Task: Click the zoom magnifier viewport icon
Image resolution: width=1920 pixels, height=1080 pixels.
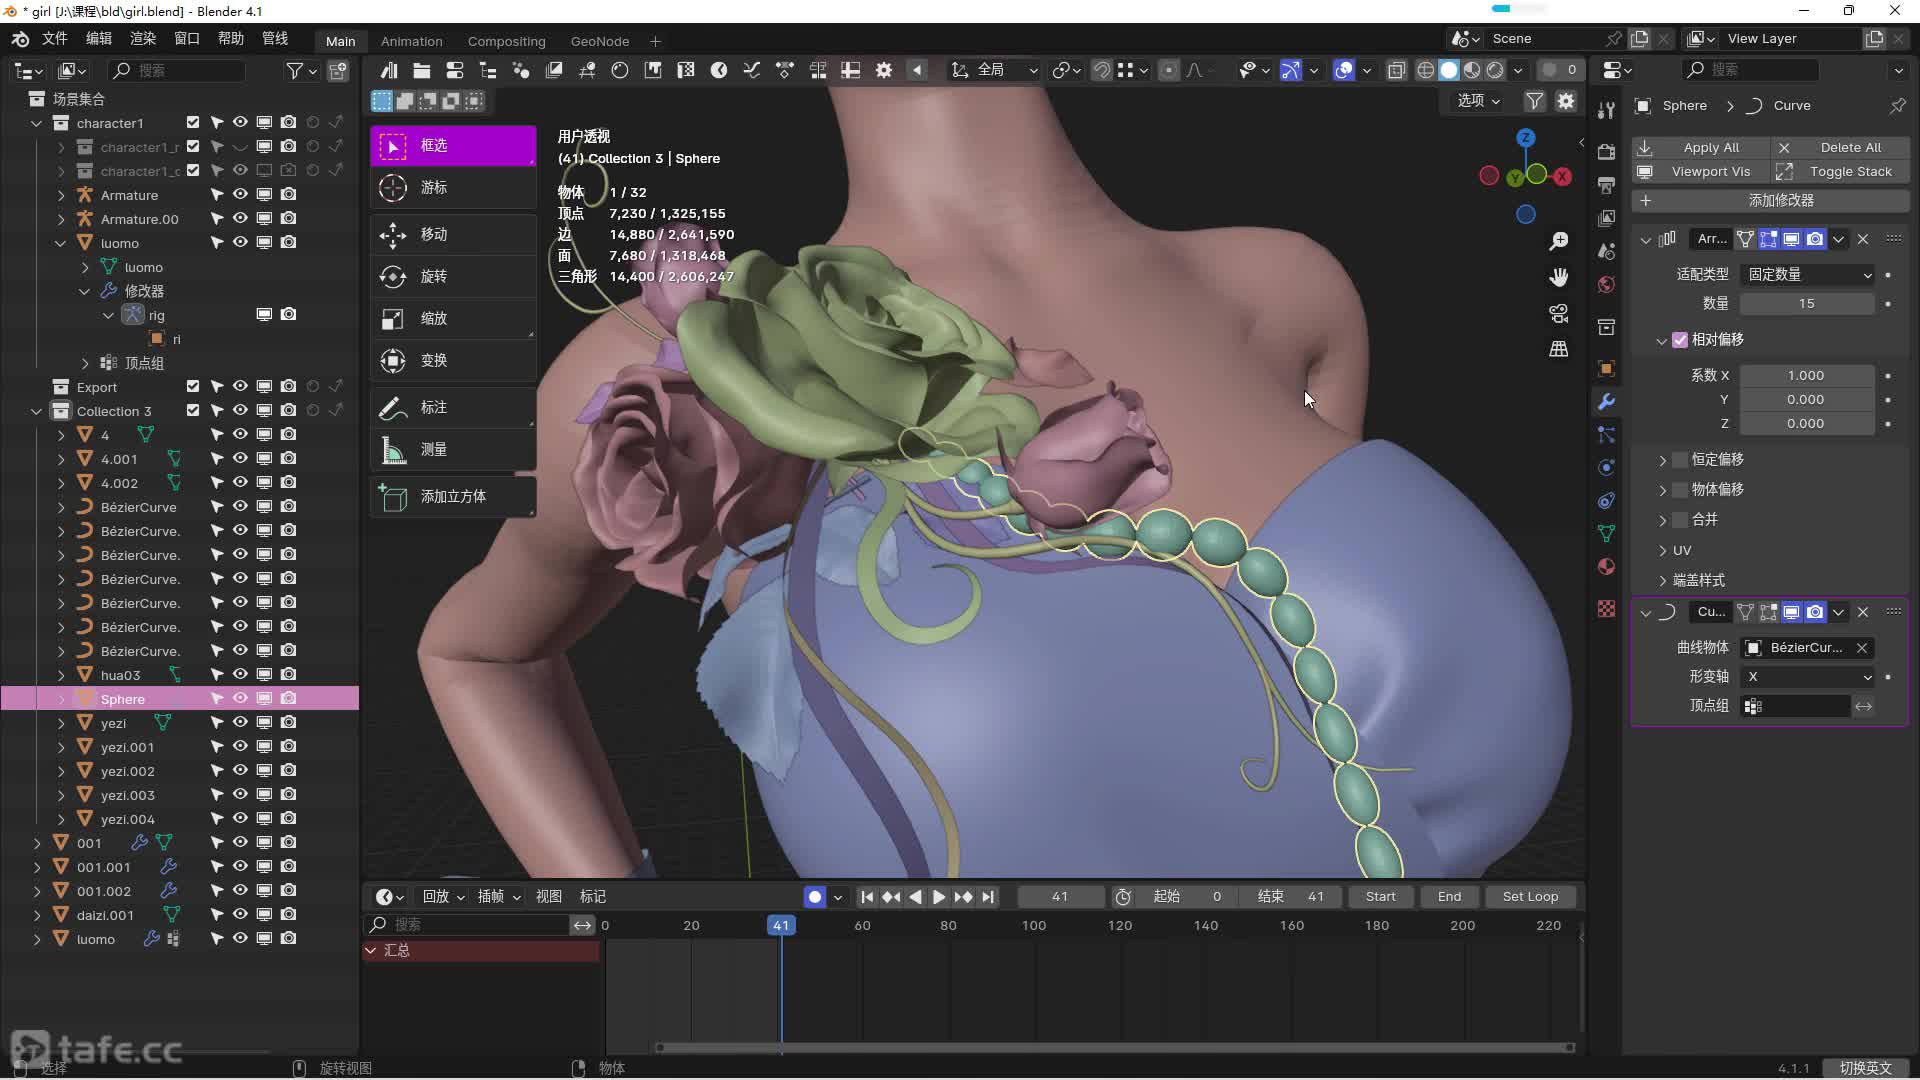Action: click(1558, 241)
